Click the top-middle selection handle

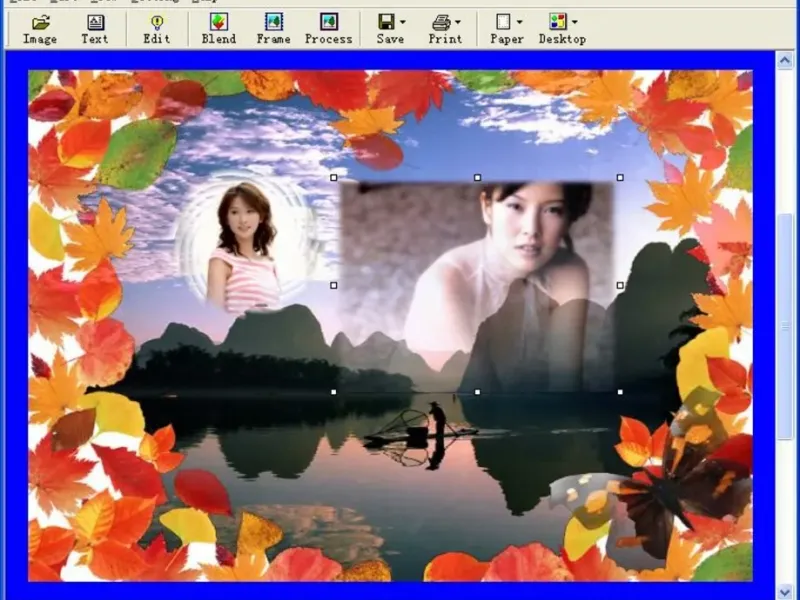tap(478, 178)
